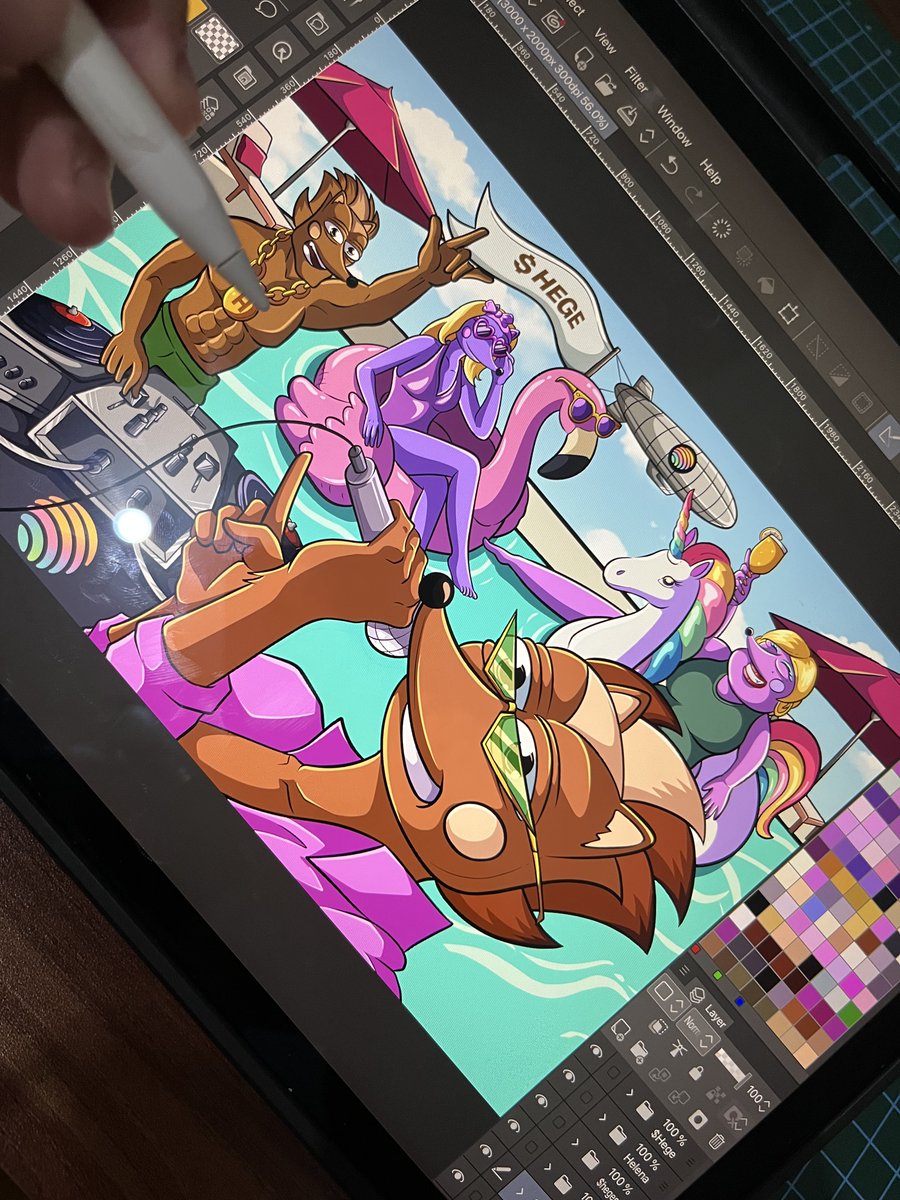Expand chevron of folder row beneath Helena
This screenshot has height=1200, width=900.
pos(575,1141)
